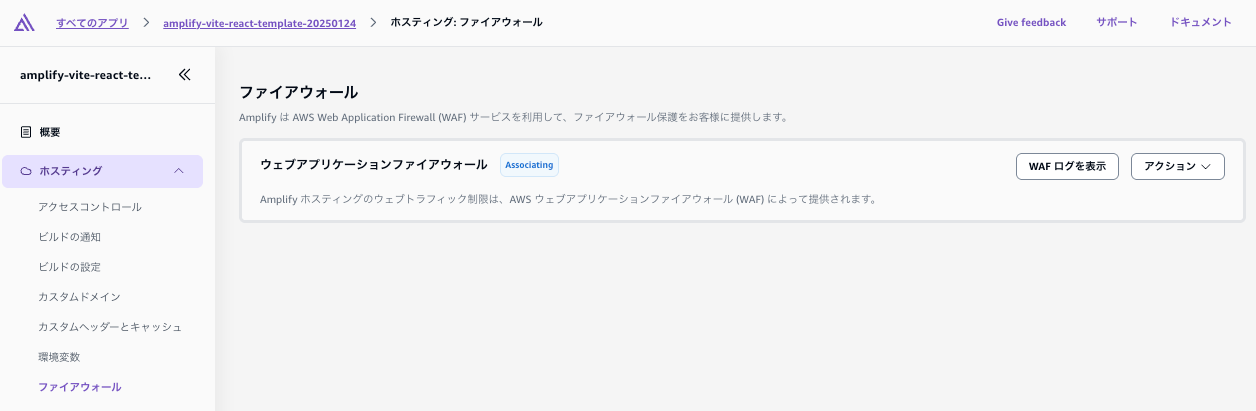Open the アクション dropdown menu
1256x411 pixels.
[1177, 166]
